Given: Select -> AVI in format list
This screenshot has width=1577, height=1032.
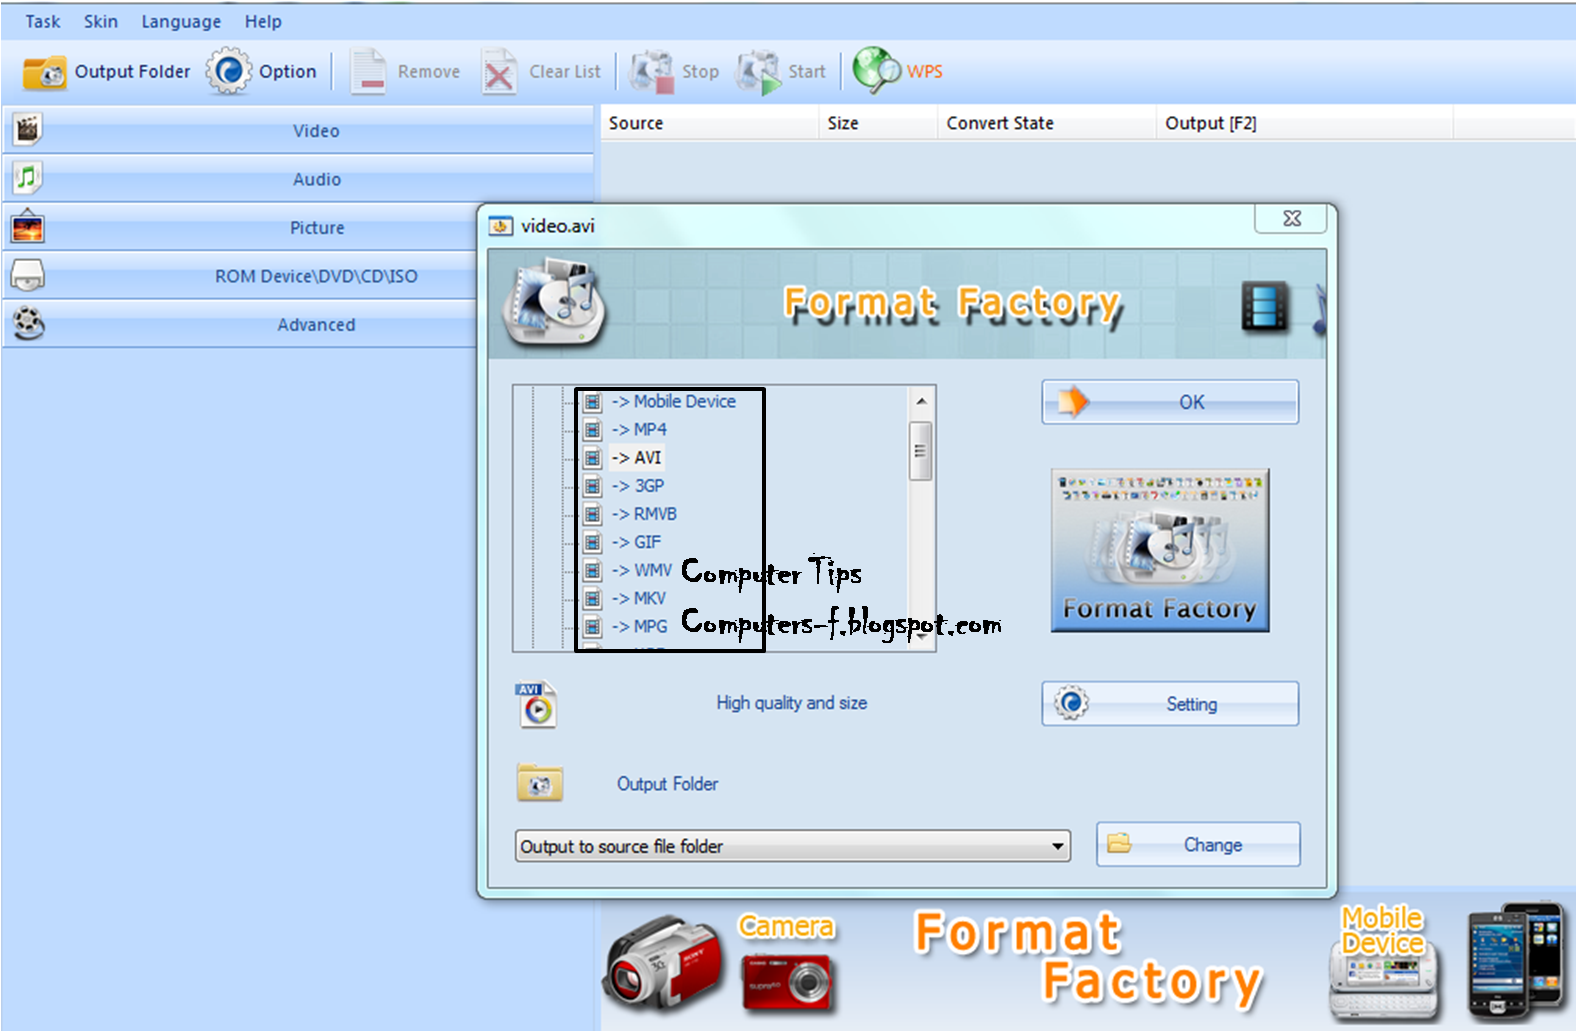Looking at the screenshot, I should [637, 457].
